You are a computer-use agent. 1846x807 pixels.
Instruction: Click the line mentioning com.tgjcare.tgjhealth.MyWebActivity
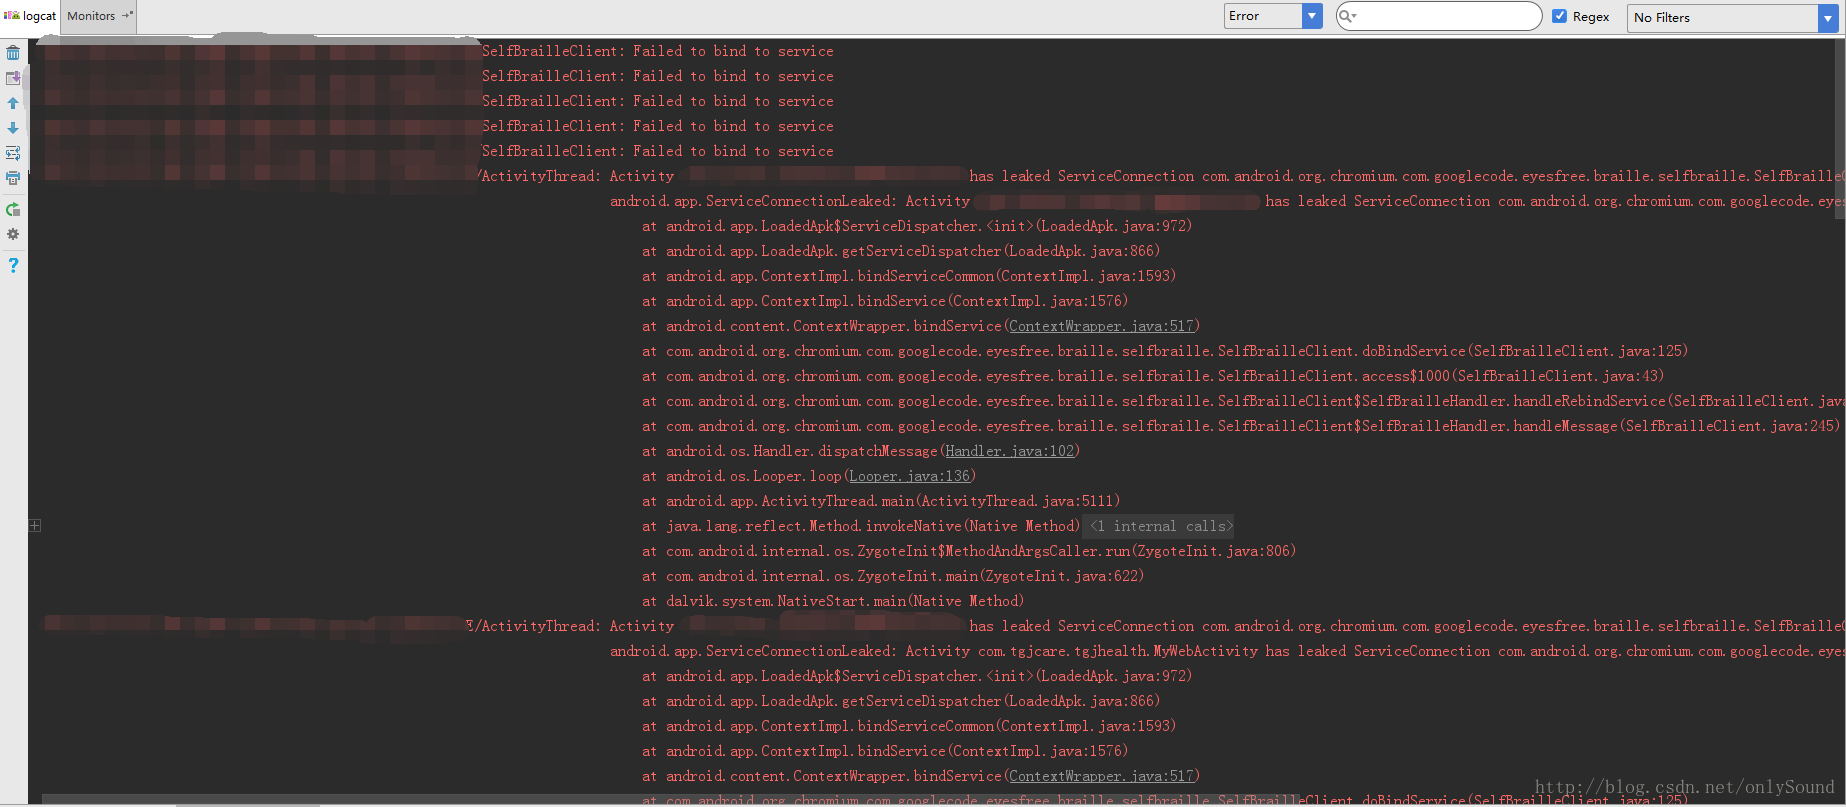pos(1228,651)
